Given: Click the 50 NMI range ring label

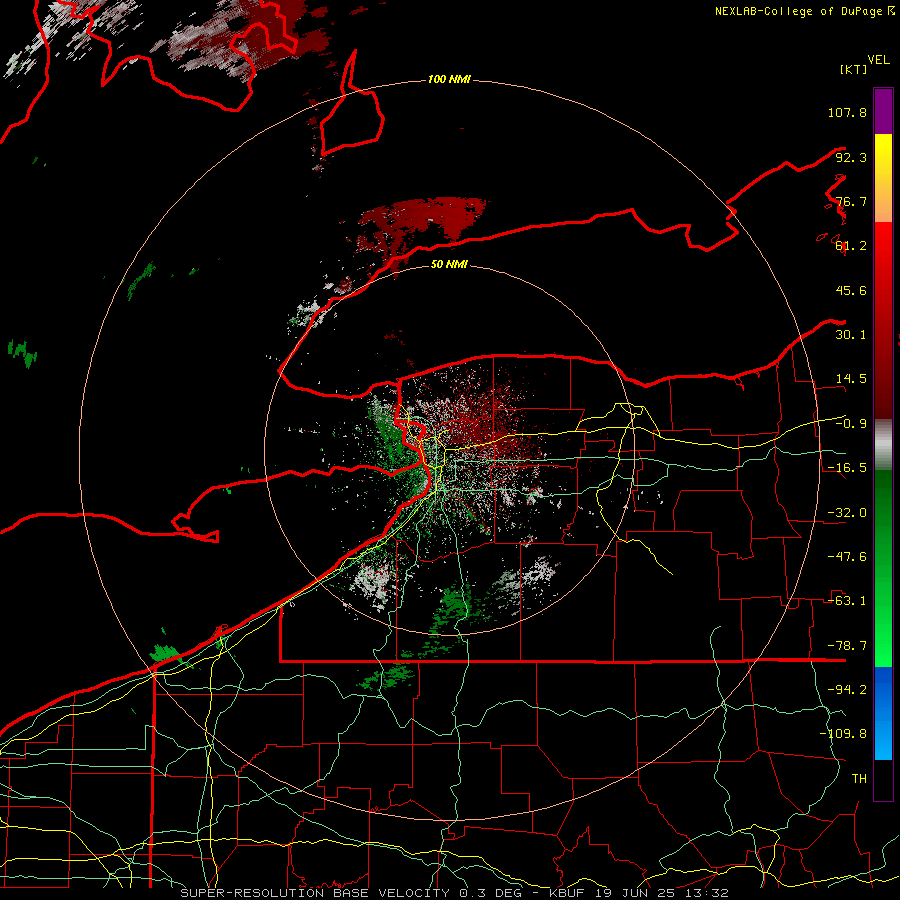Looking at the screenshot, I should coord(449,264).
